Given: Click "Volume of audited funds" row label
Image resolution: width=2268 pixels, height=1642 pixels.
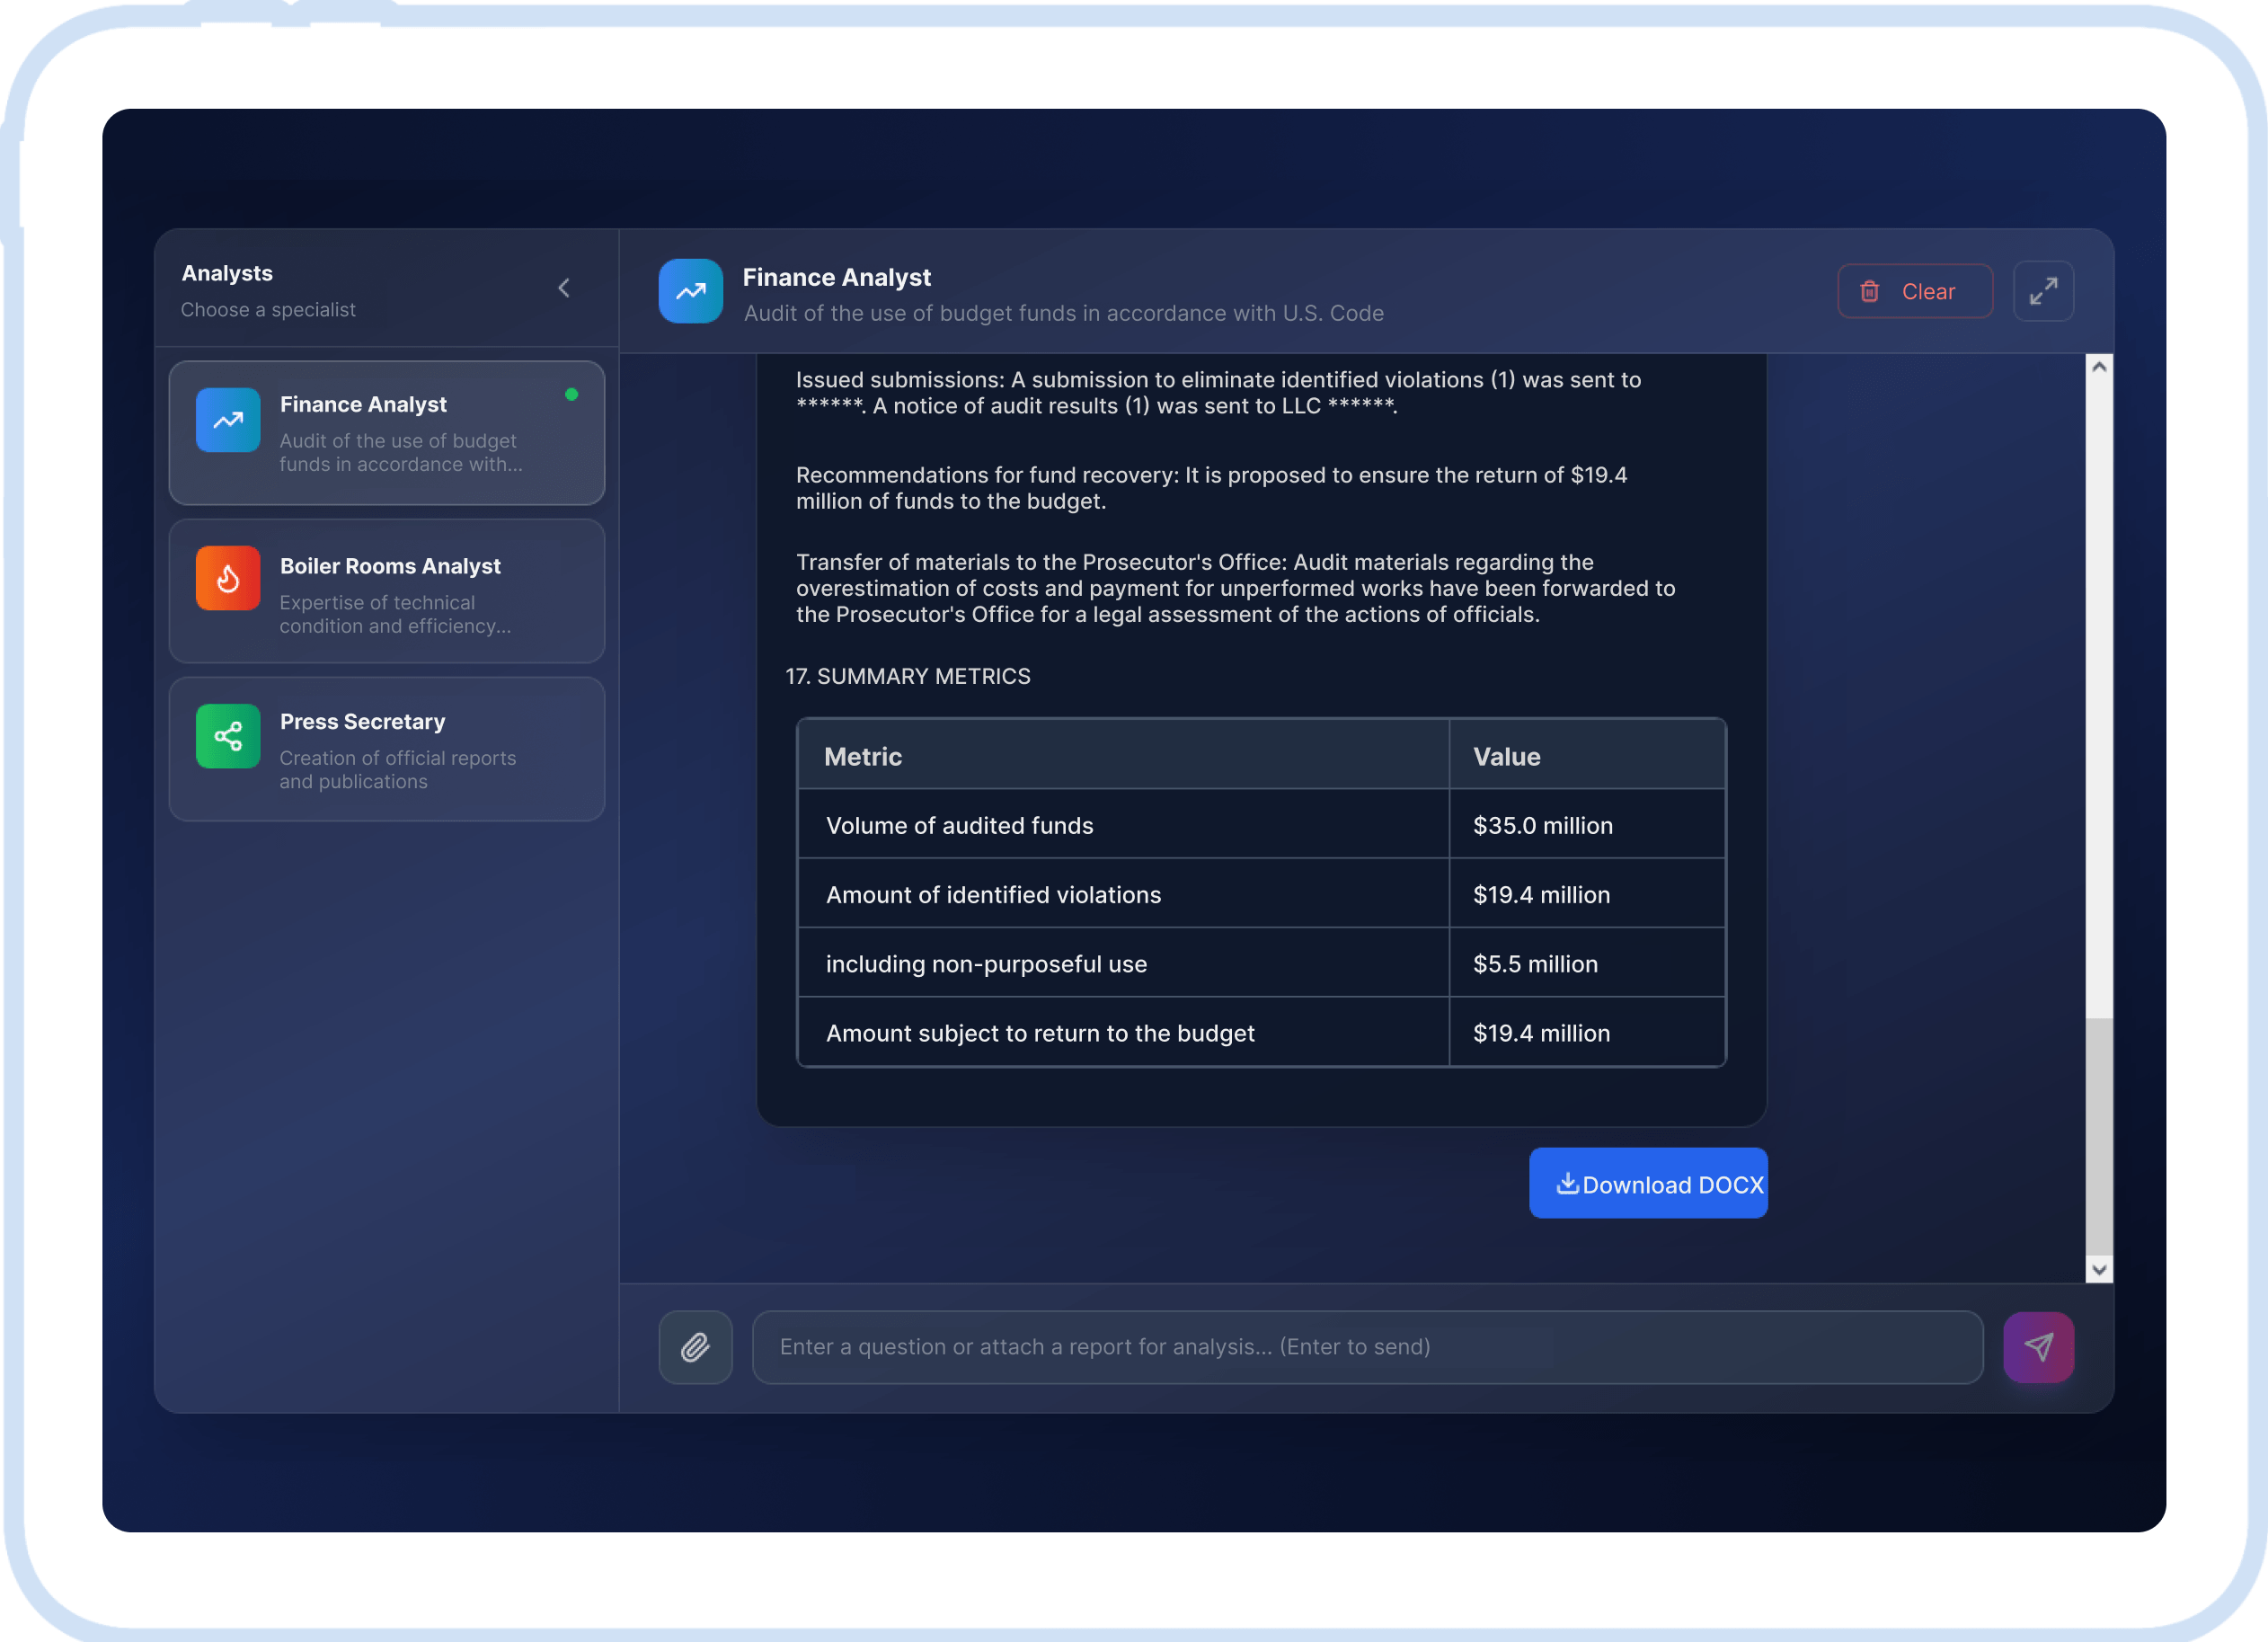Looking at the screenshot, I should coord(959,825).
